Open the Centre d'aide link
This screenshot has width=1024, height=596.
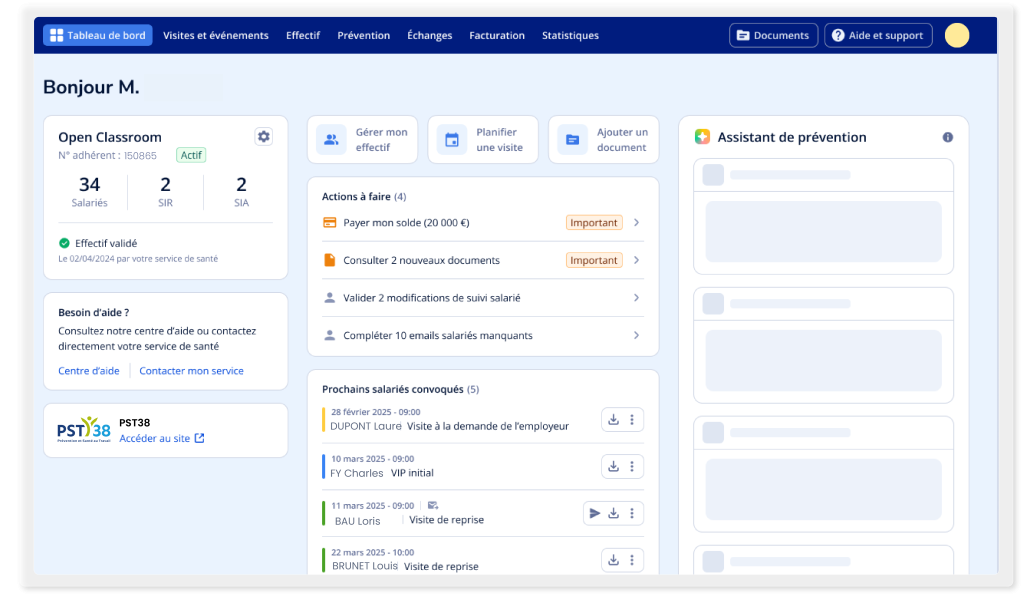pos(89,371)
